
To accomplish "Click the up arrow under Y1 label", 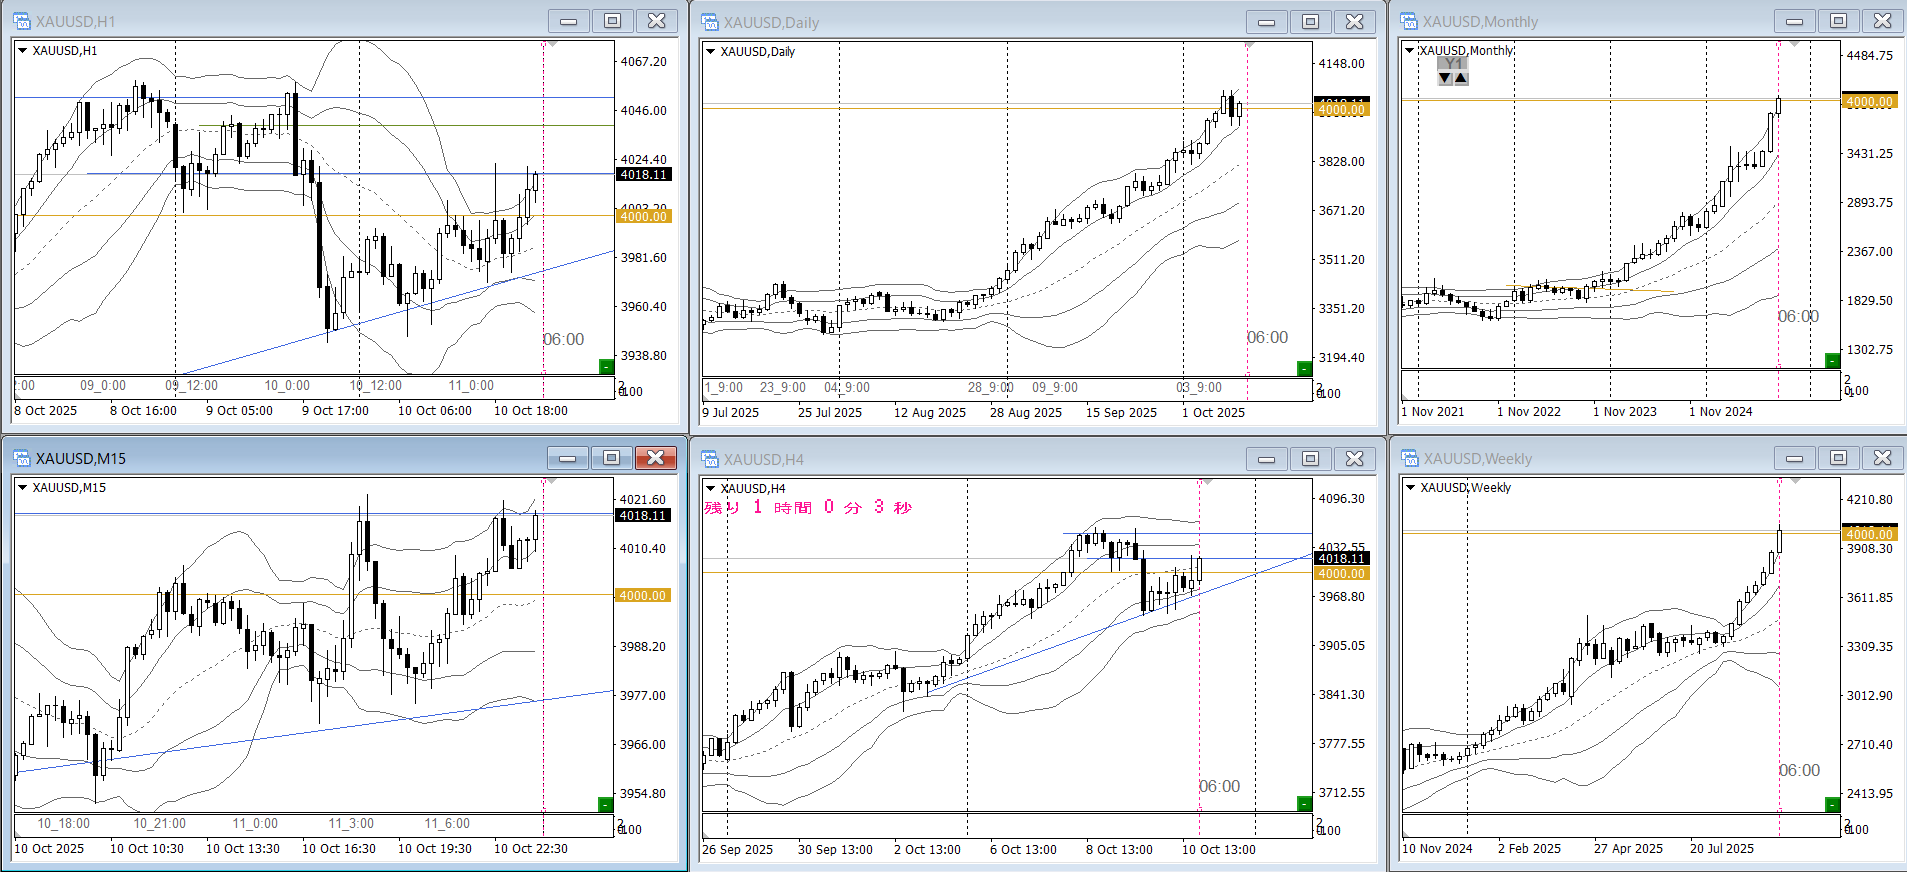I will 1461,78.
